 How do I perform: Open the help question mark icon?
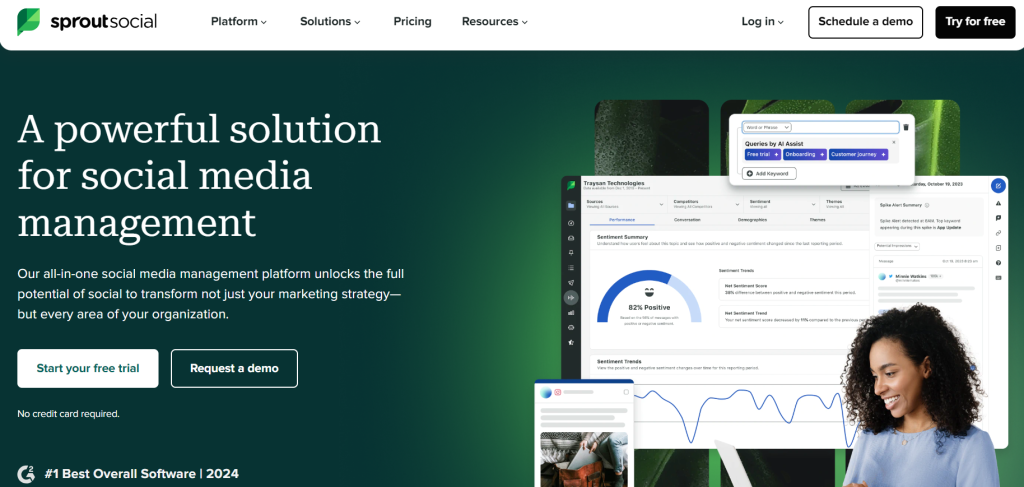(999, 263)
